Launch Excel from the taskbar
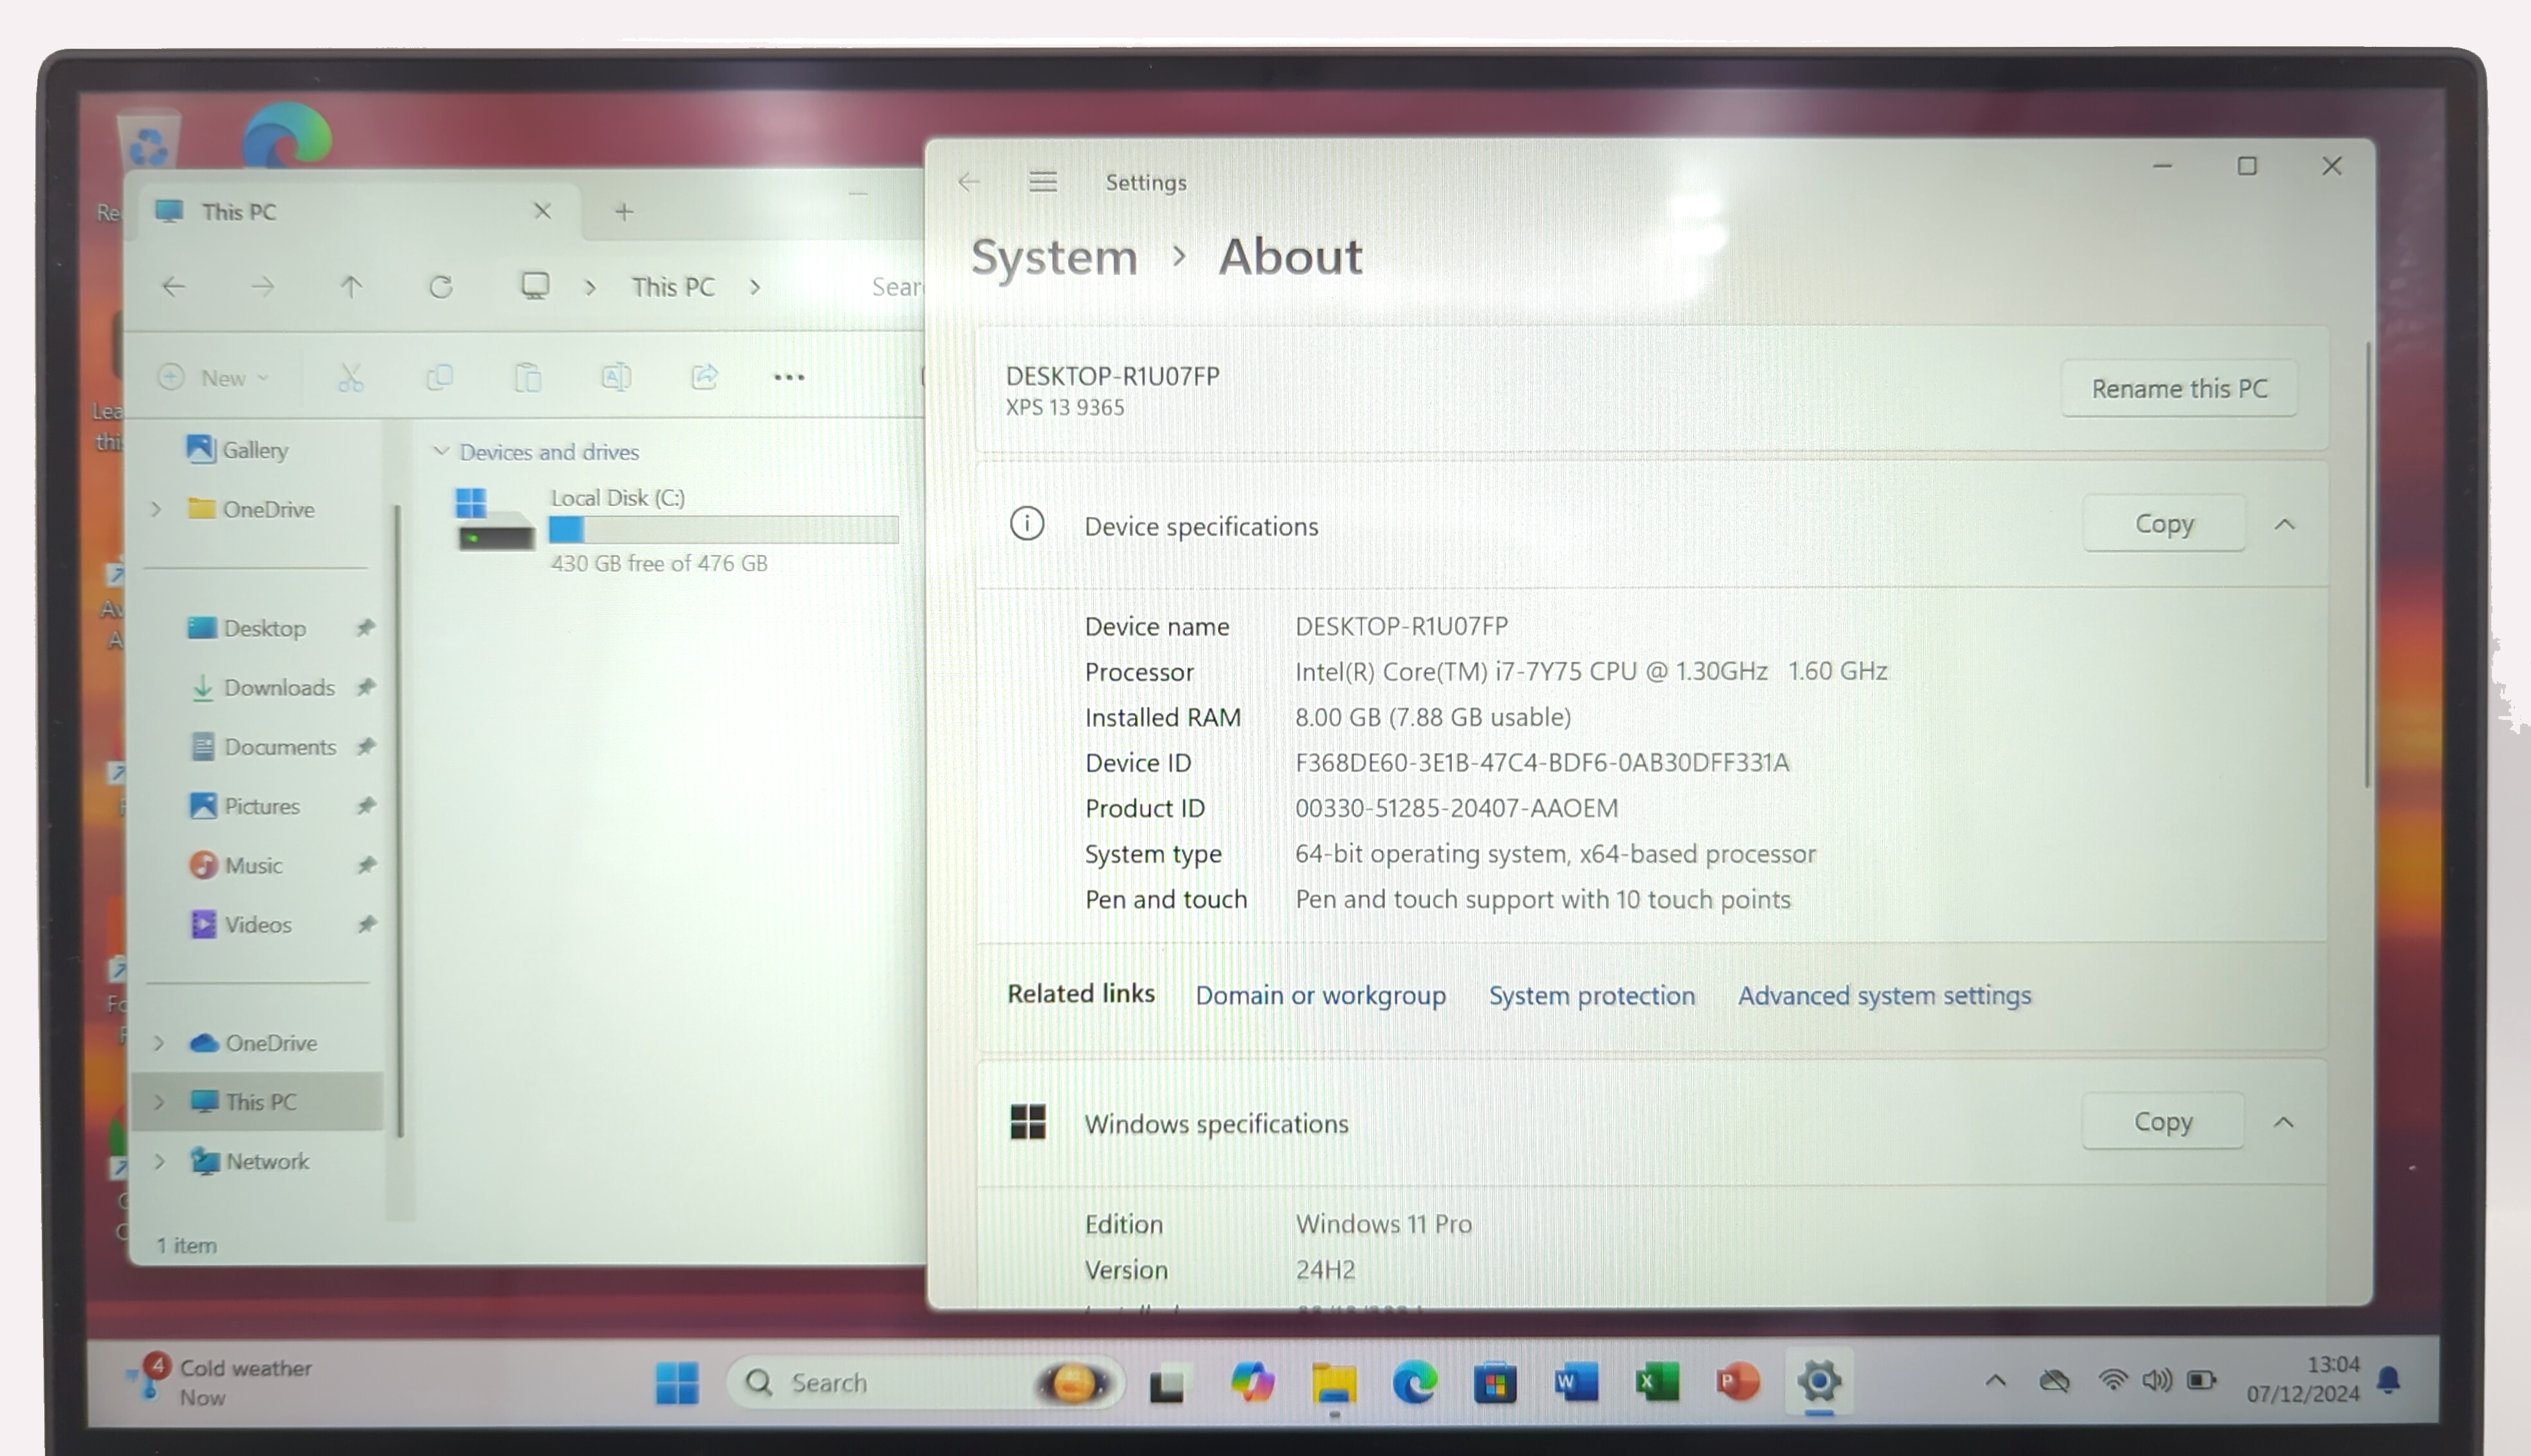Image resolution: width=2531 pixels, height=1456 pixels. [x=1657, y=1383]
